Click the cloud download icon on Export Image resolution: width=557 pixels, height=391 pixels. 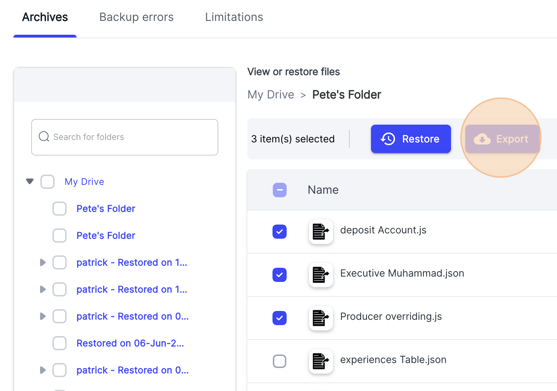[482, 139]
